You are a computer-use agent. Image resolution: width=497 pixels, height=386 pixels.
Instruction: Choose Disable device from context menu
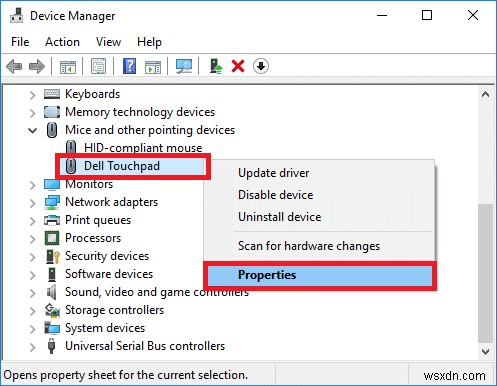[276, 195]
